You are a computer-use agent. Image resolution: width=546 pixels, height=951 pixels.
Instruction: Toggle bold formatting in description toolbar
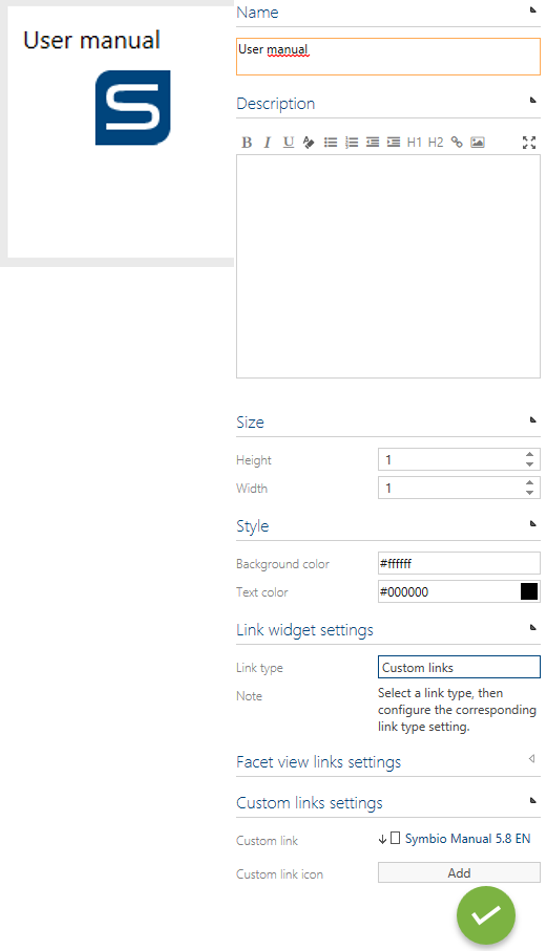pyautogui.click(x=246, y=143)
